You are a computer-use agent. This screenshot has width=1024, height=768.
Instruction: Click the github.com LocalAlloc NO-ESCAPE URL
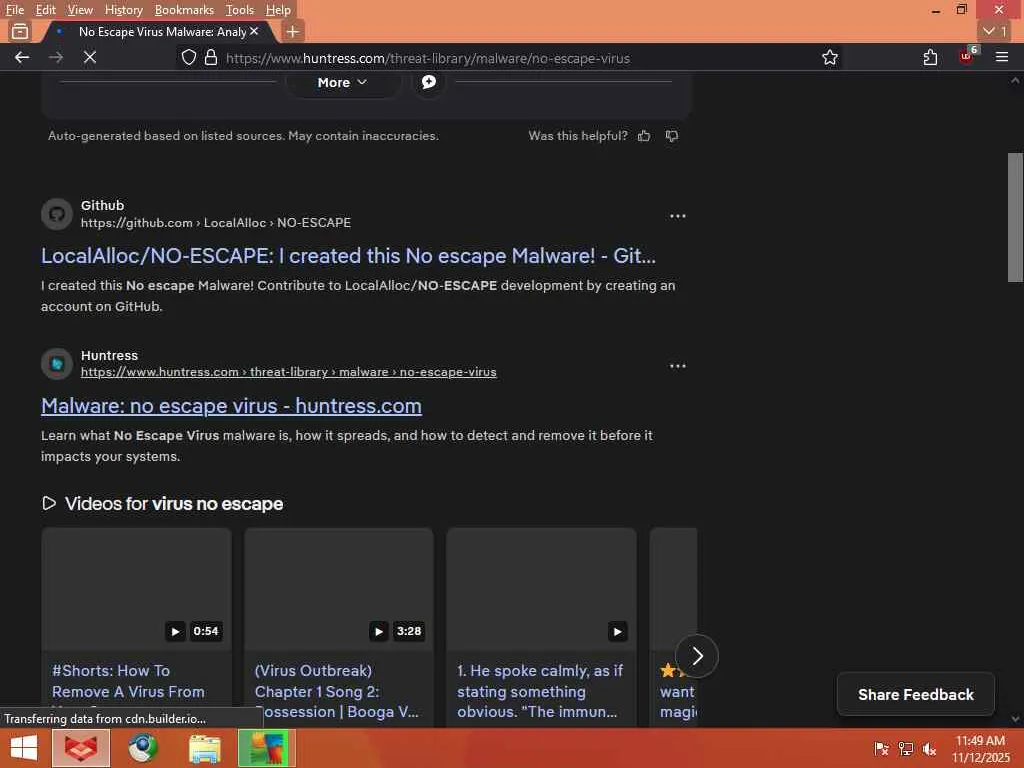(x=216, y=223)
